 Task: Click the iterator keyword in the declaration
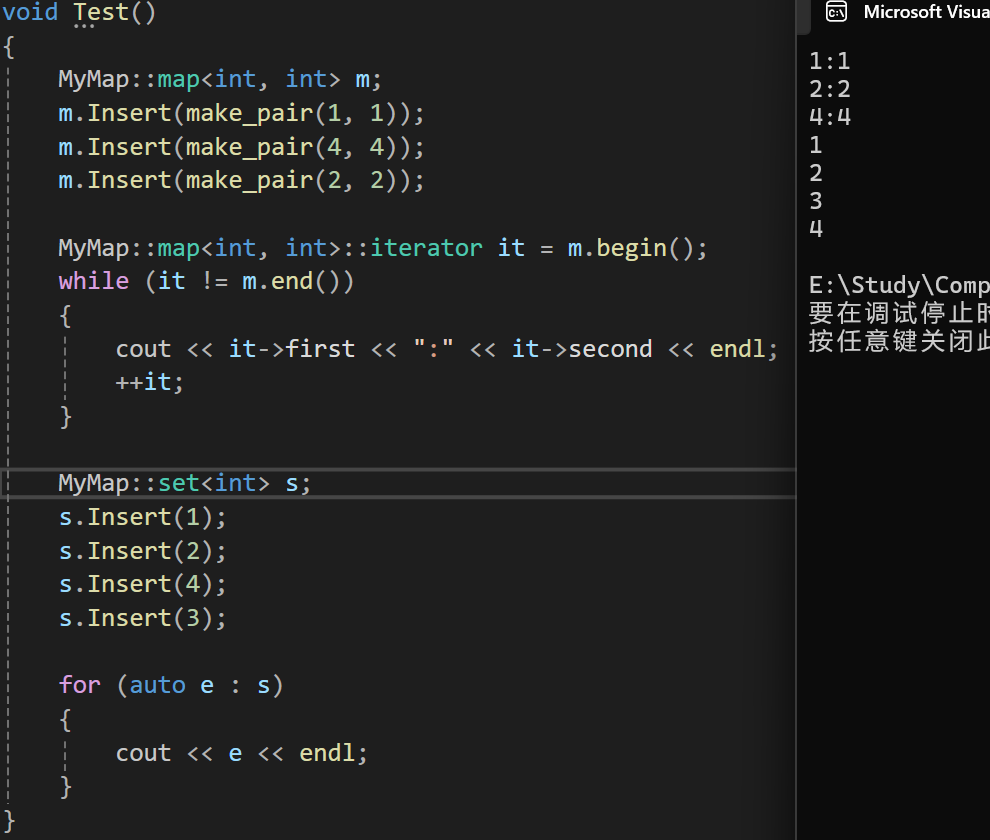[426, 248]
